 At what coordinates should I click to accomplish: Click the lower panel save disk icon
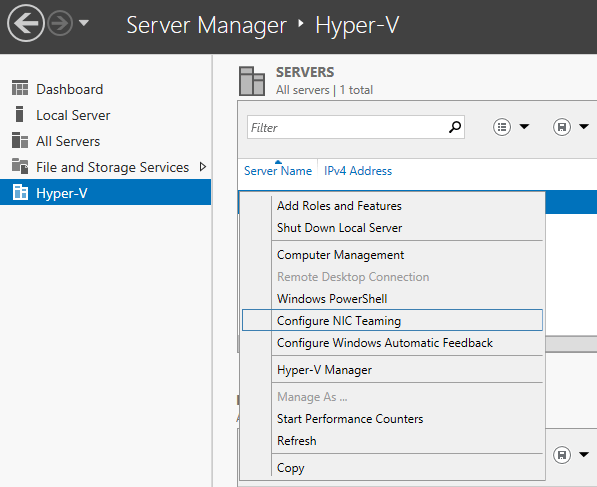562,455
